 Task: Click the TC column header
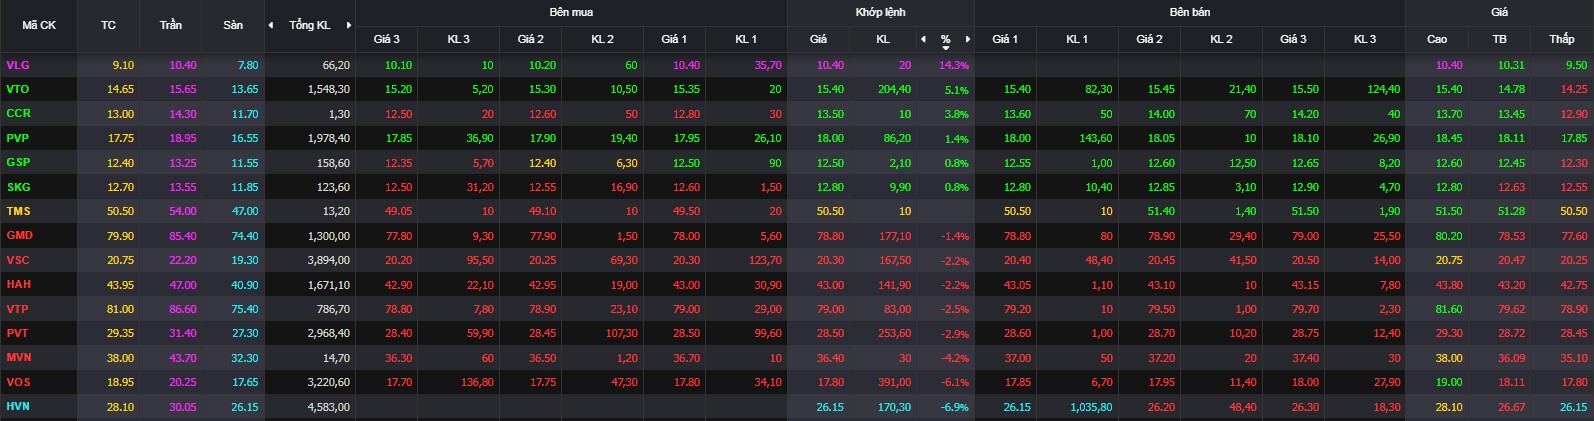[108, 25]
